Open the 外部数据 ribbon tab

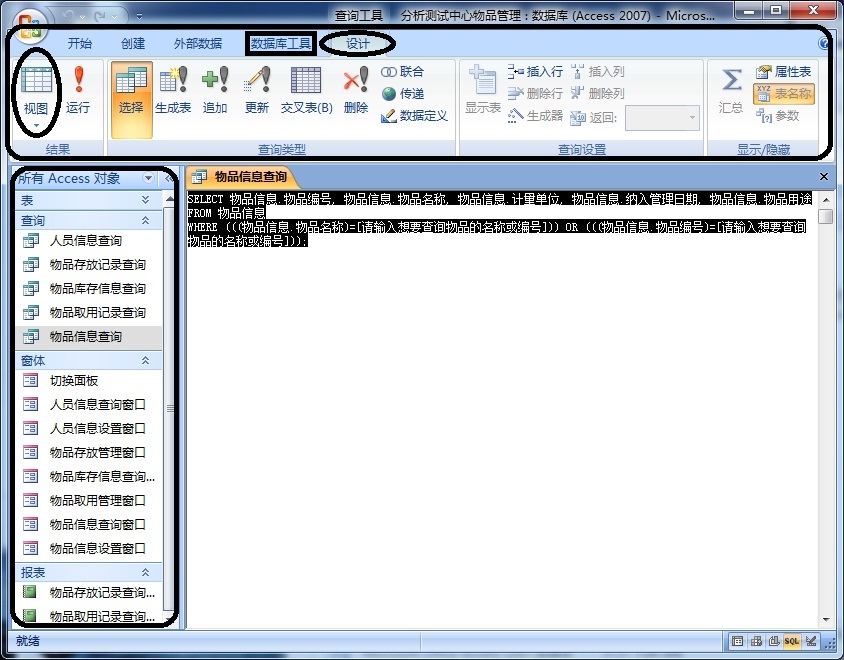tap(198, 44)
